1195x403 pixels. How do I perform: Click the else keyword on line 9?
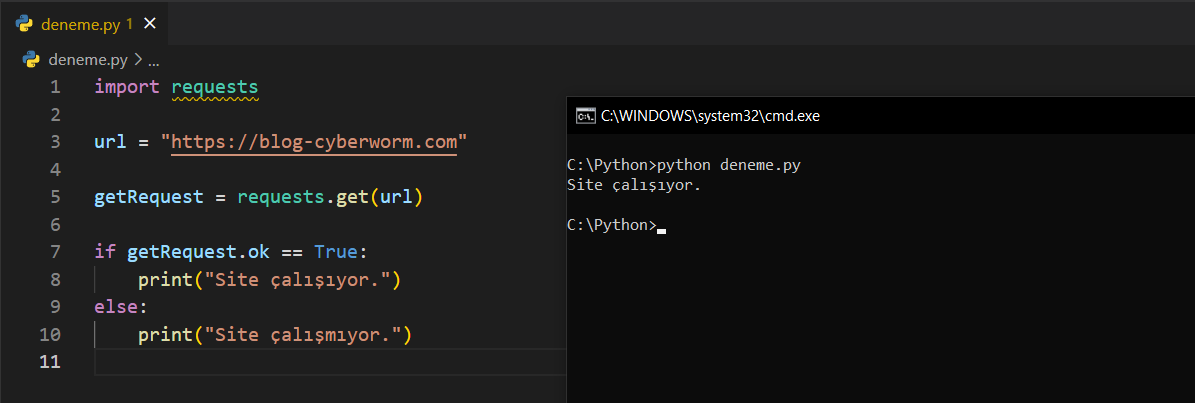coord(116,306)
